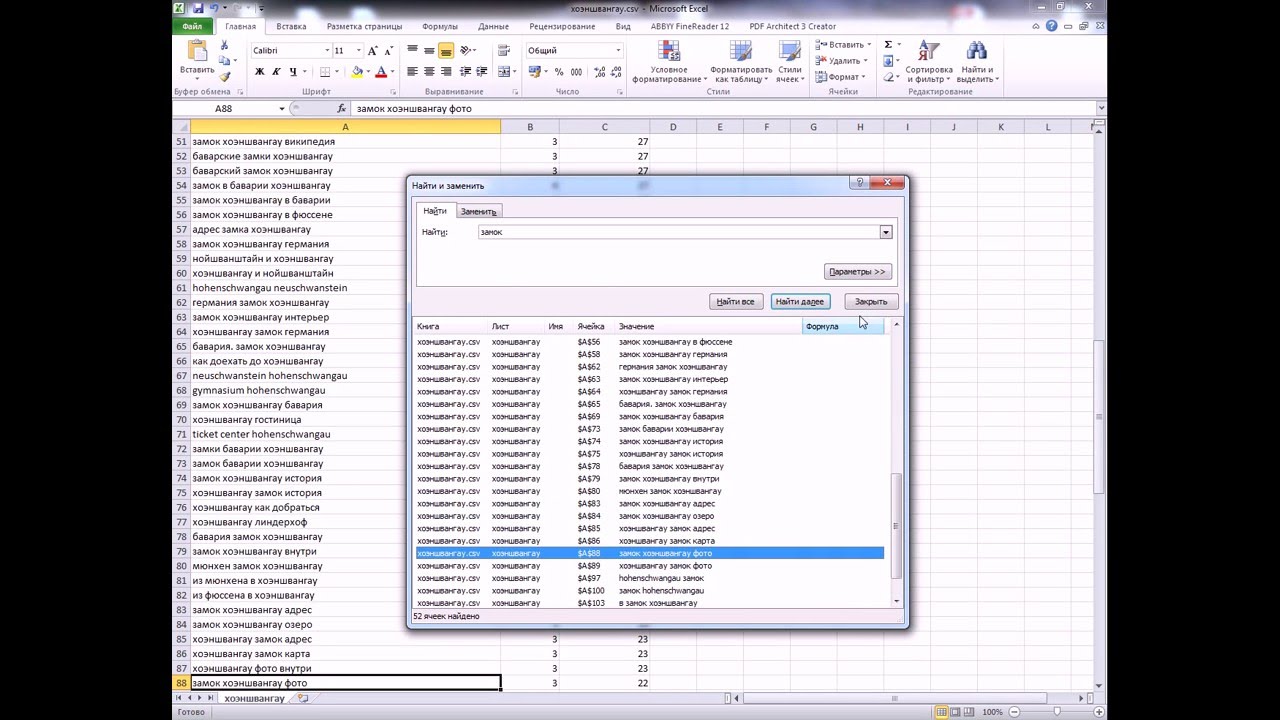Select result row $A$89 замок фото
1280x720 pixels.
(649, 566)
